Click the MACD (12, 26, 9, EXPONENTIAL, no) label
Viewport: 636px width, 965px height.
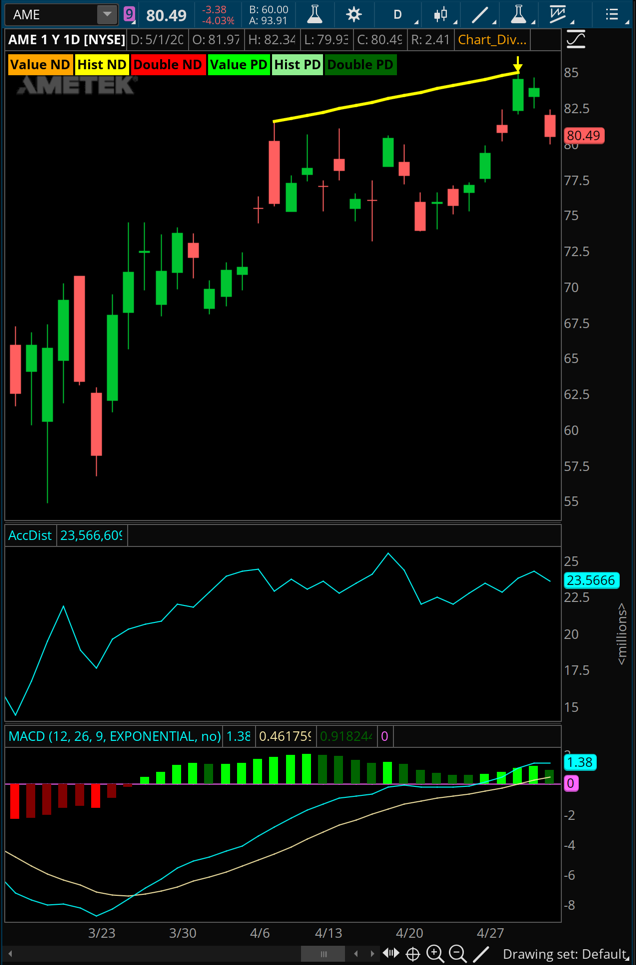coord(114,736)
